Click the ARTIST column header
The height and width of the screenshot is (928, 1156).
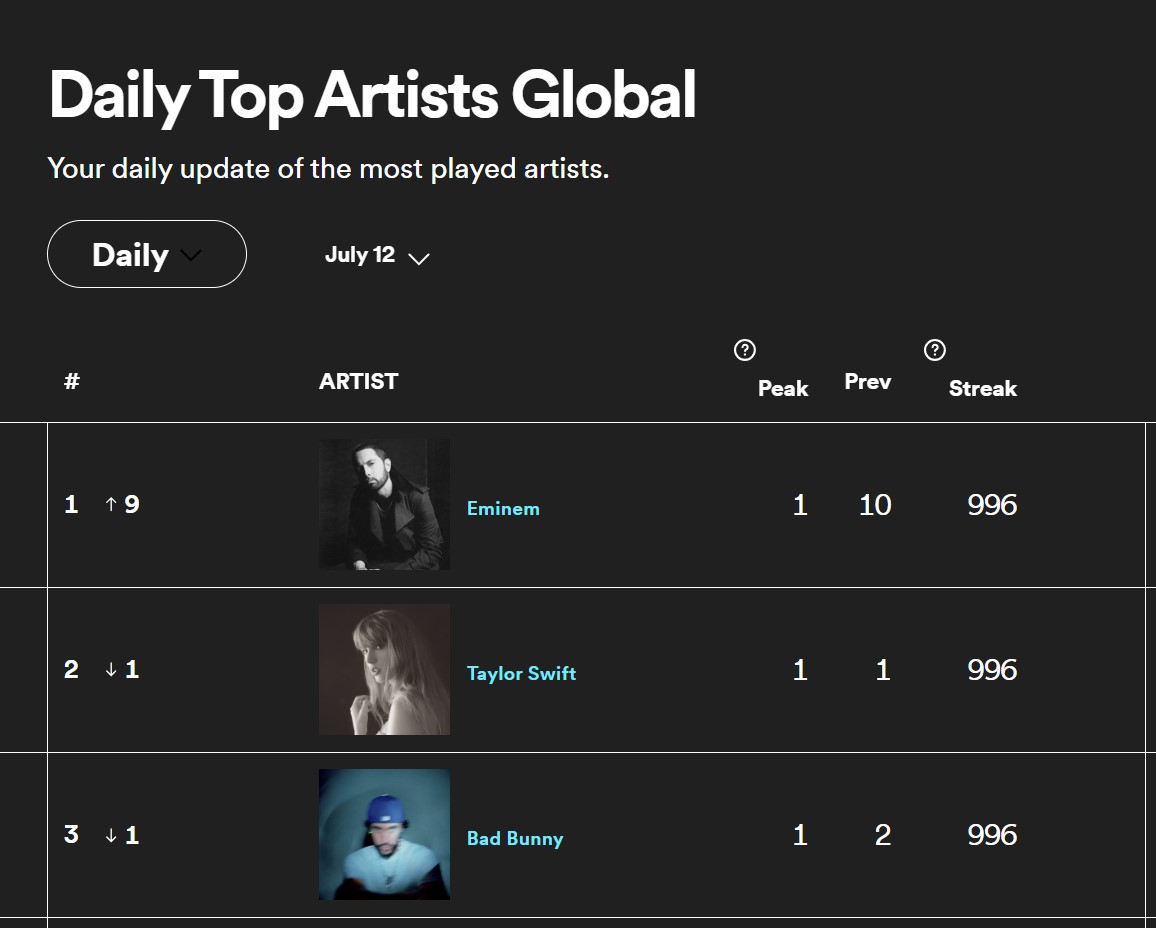[x=358, y=381]
